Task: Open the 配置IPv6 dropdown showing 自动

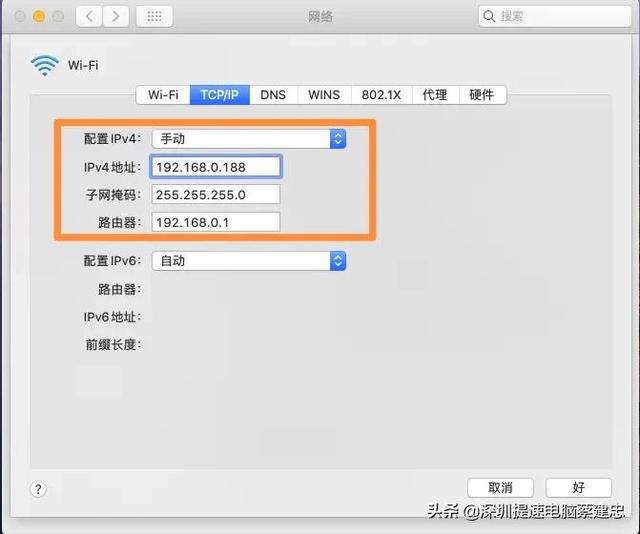Action: [249, 261]
